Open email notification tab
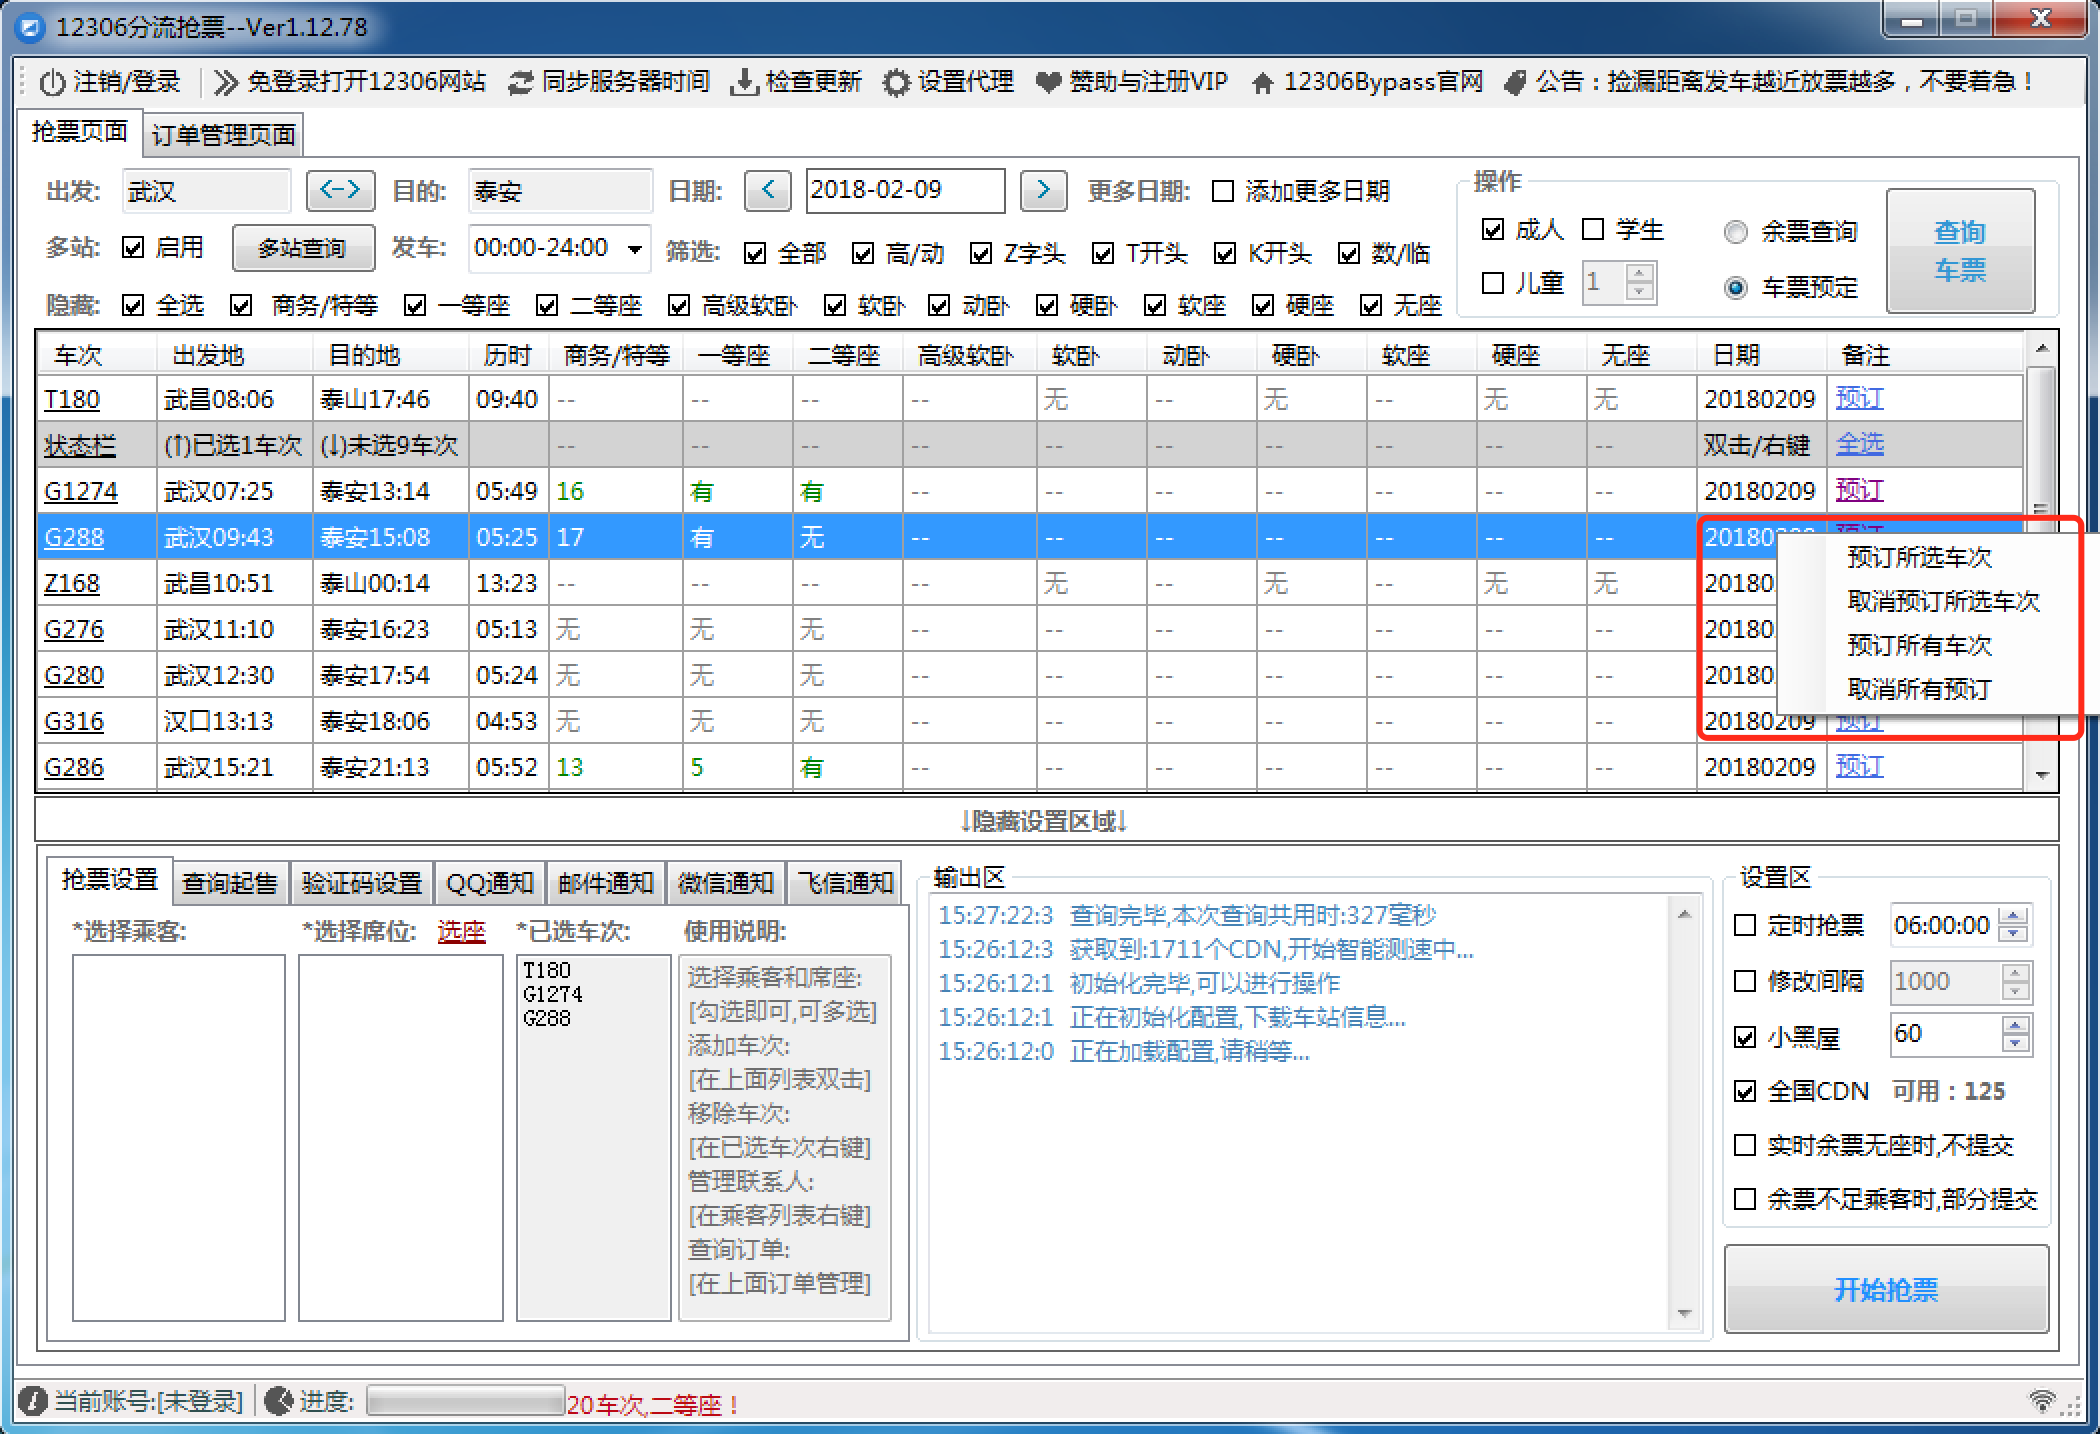The width and height of the screenshot is (2100, 1434). click(606, 883)
